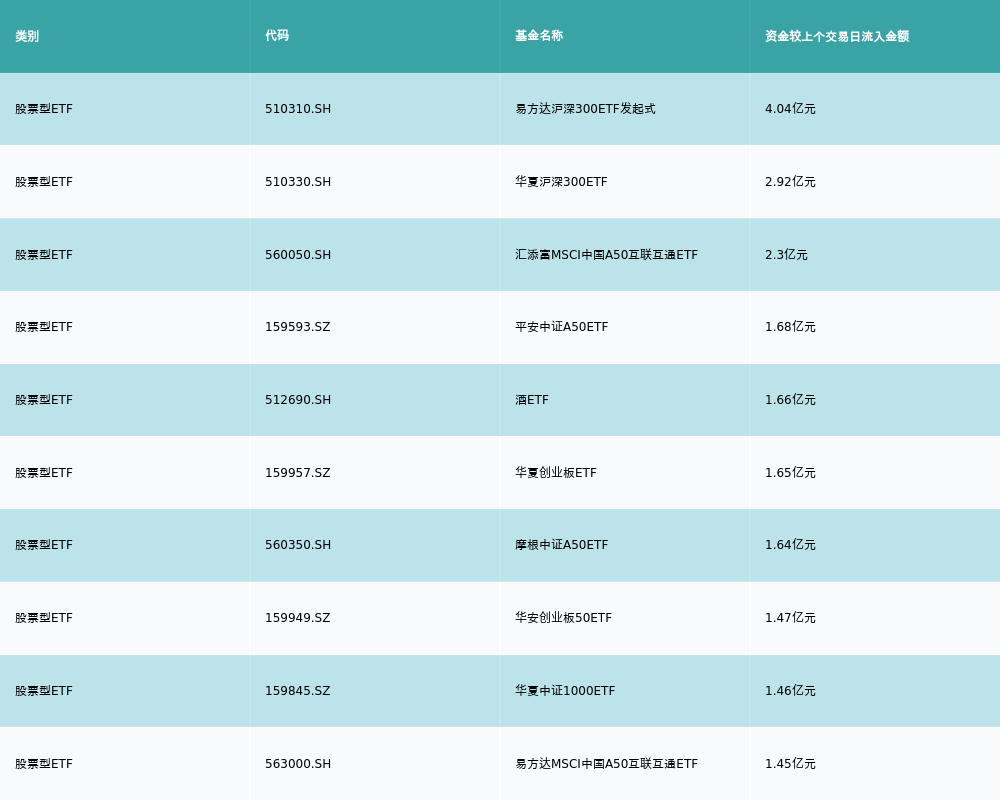Click fund name 易方达沪深300ETF发起式
This screenshot has width=1000, height=800.
[585, 109]
